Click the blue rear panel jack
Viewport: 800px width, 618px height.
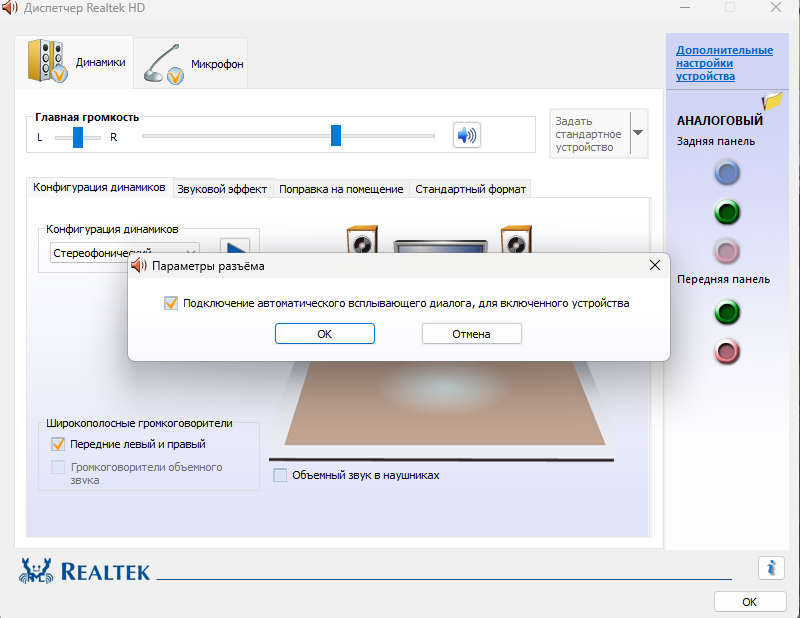coord(727,172)
